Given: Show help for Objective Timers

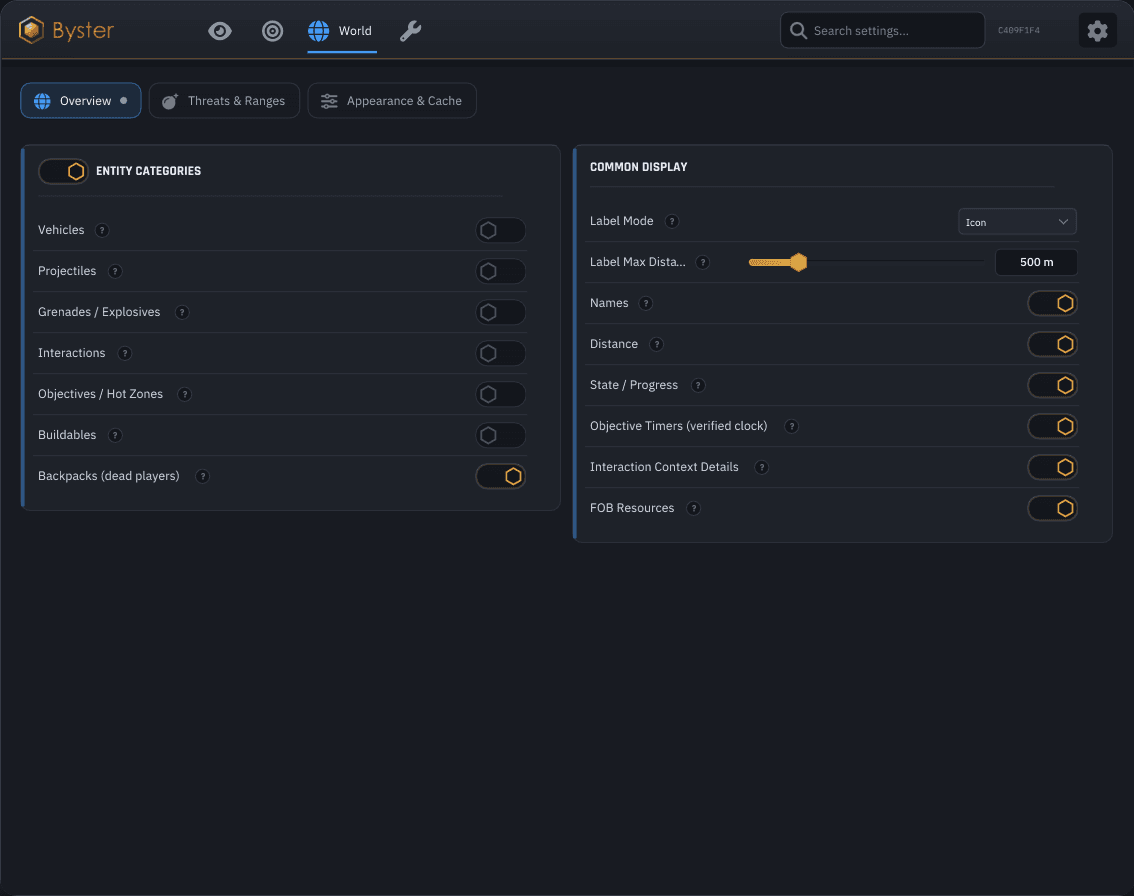Looking at the screenshot, I should tap(791, 426).
